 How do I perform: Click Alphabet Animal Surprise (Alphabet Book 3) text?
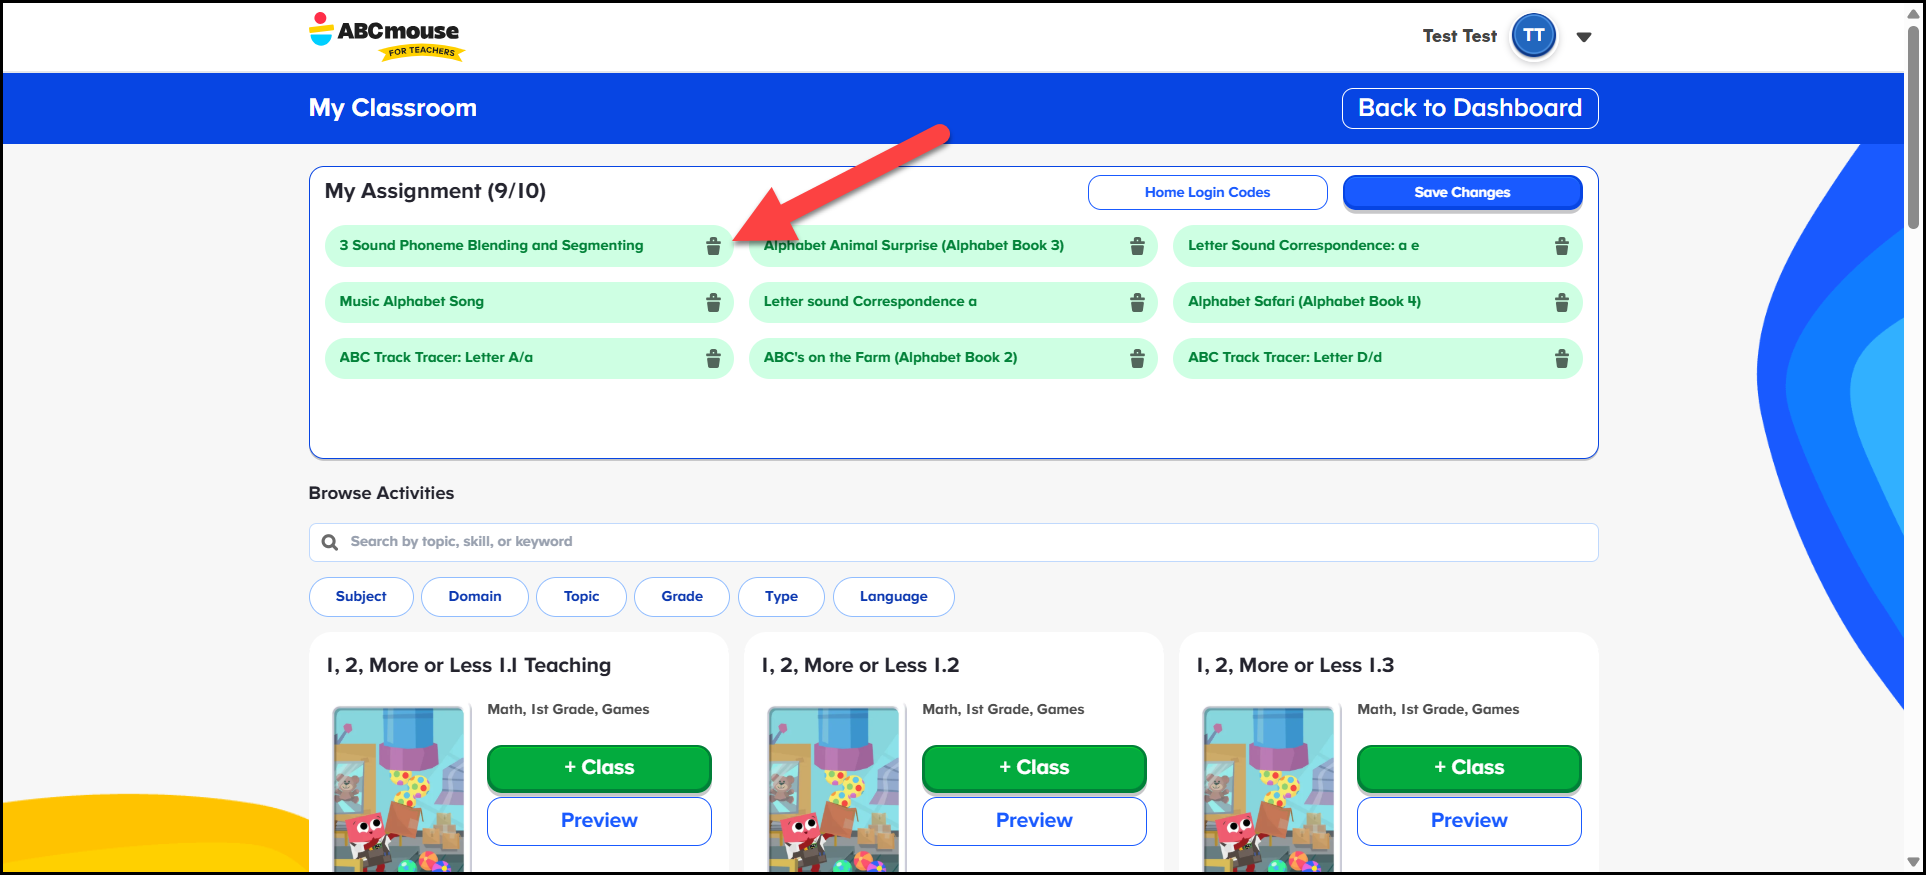coord(913,245)
